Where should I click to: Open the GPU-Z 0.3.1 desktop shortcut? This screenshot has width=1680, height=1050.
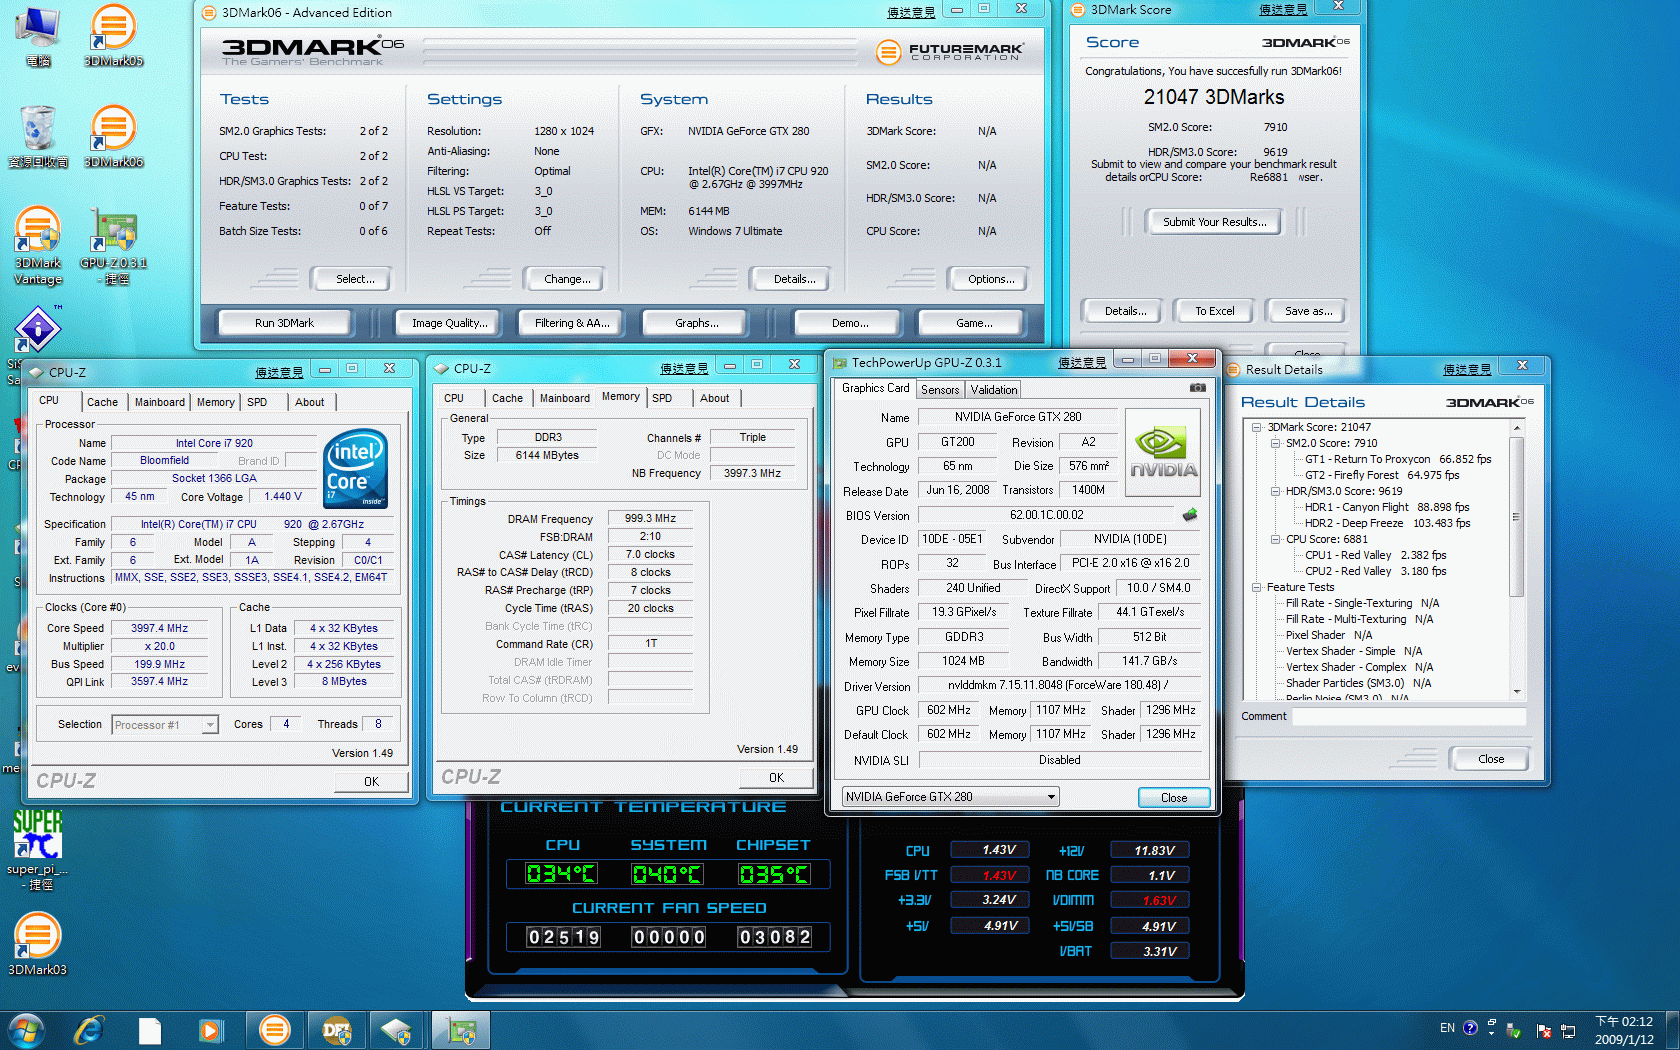pos(114,245)
